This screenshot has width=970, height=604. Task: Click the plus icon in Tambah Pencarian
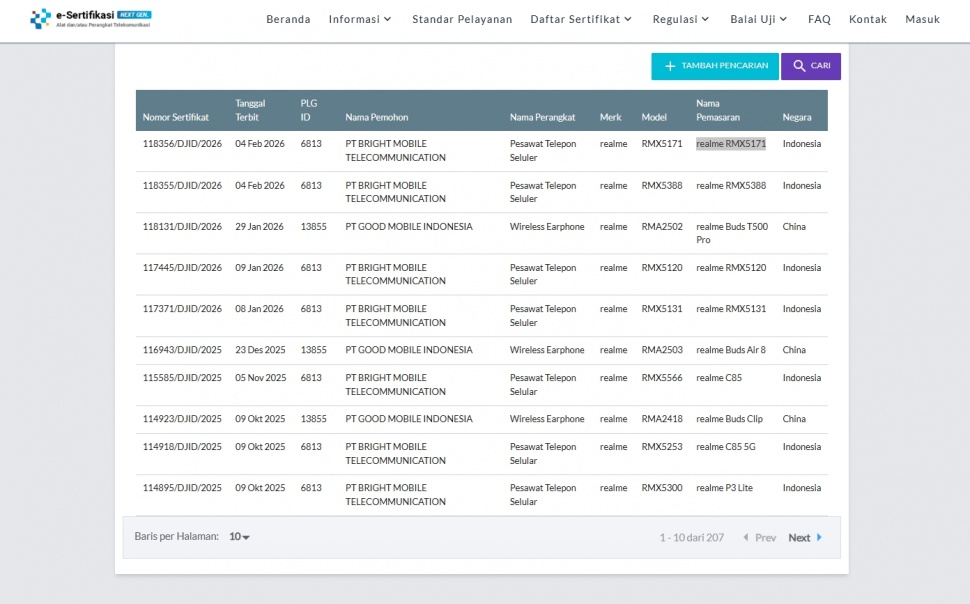point(670,66)
